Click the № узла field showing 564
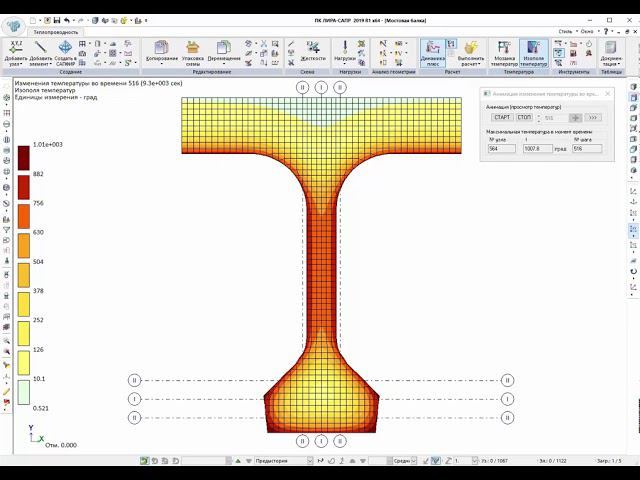 (502, 149)
